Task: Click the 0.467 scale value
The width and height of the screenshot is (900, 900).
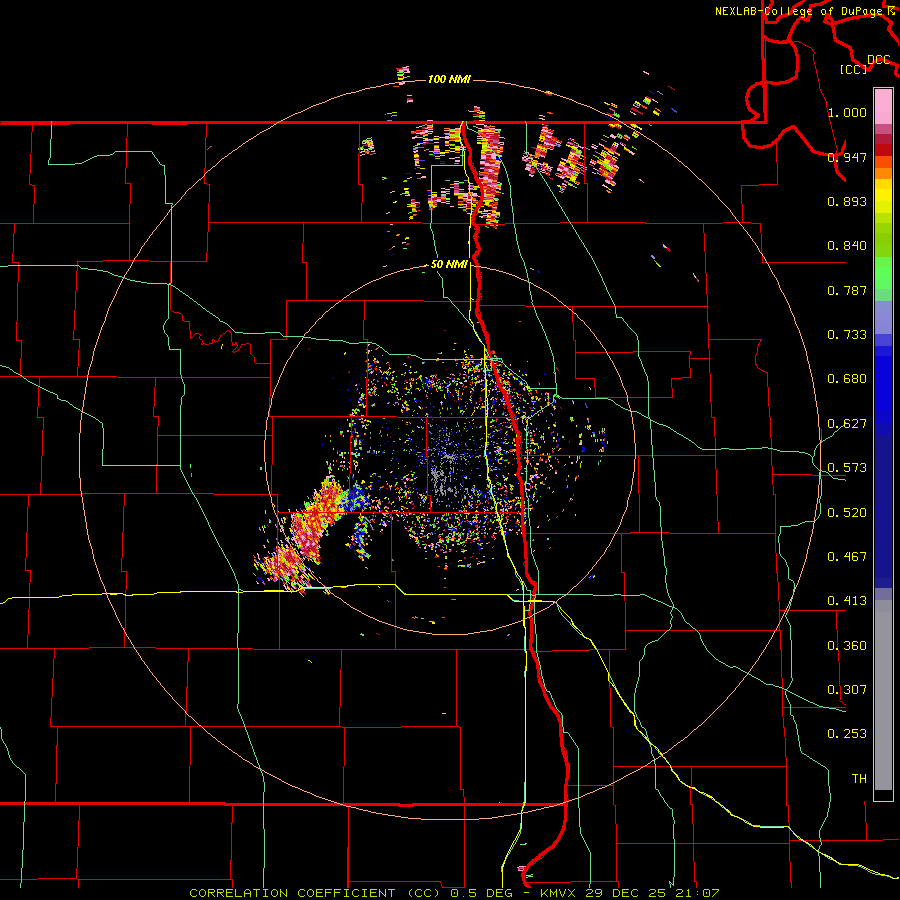Action: tap(847, 557)
